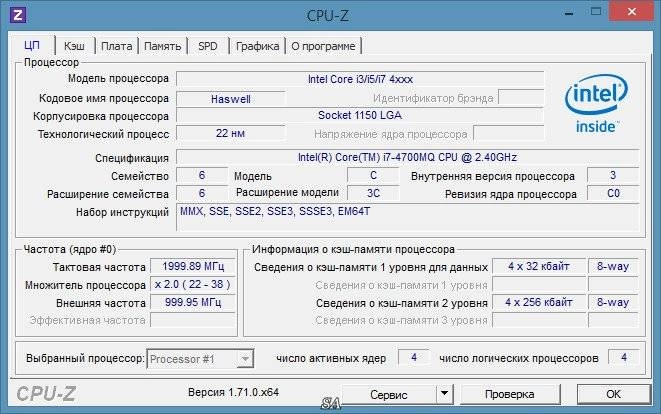Minimize the CPU-Z window
Image resolution: width=661 pixels, height=414 pixels.
(x=569, y=13)
